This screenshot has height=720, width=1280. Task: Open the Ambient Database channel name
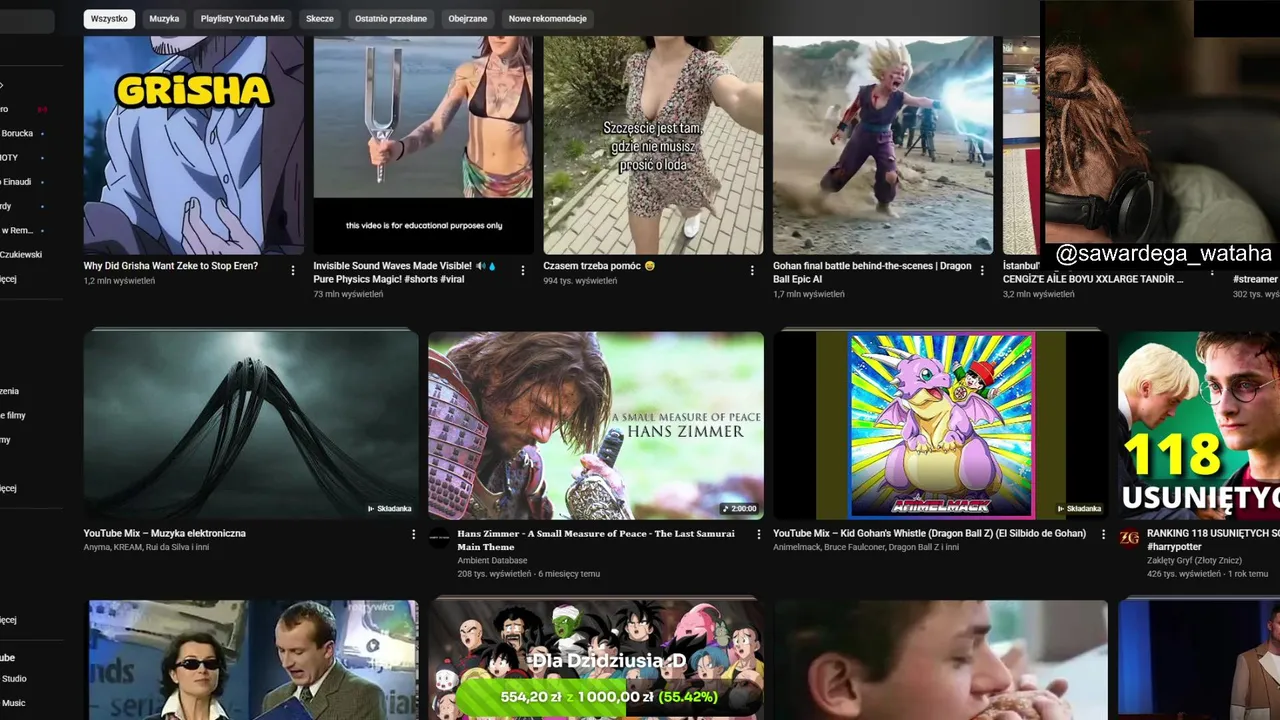tap(492, 561)
